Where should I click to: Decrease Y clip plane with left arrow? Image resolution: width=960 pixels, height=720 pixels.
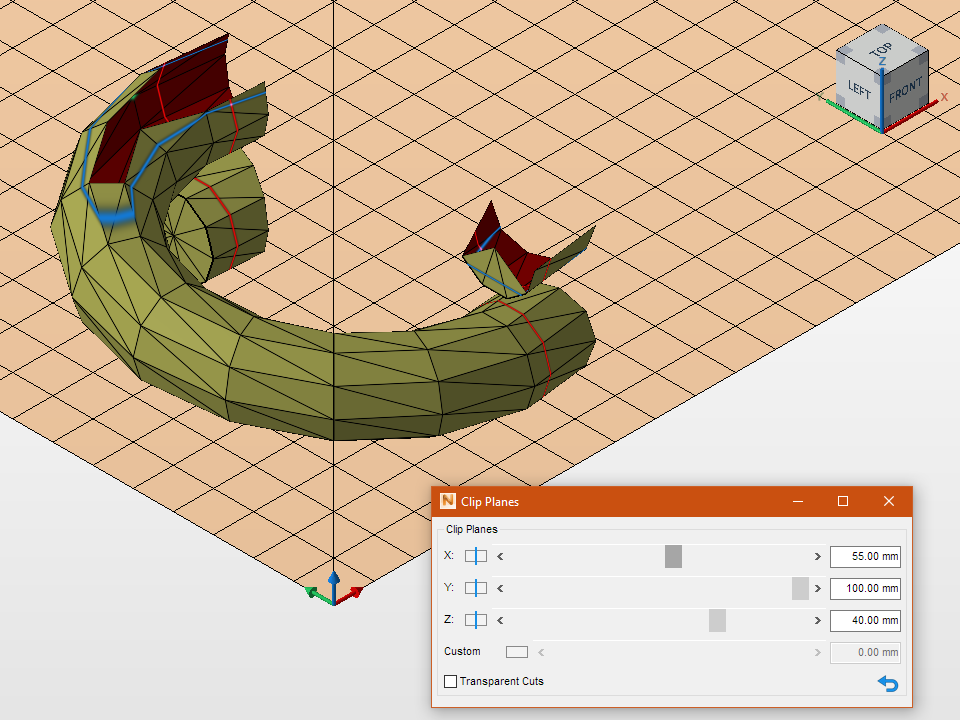pyautogui.click(x=500, y=588)
